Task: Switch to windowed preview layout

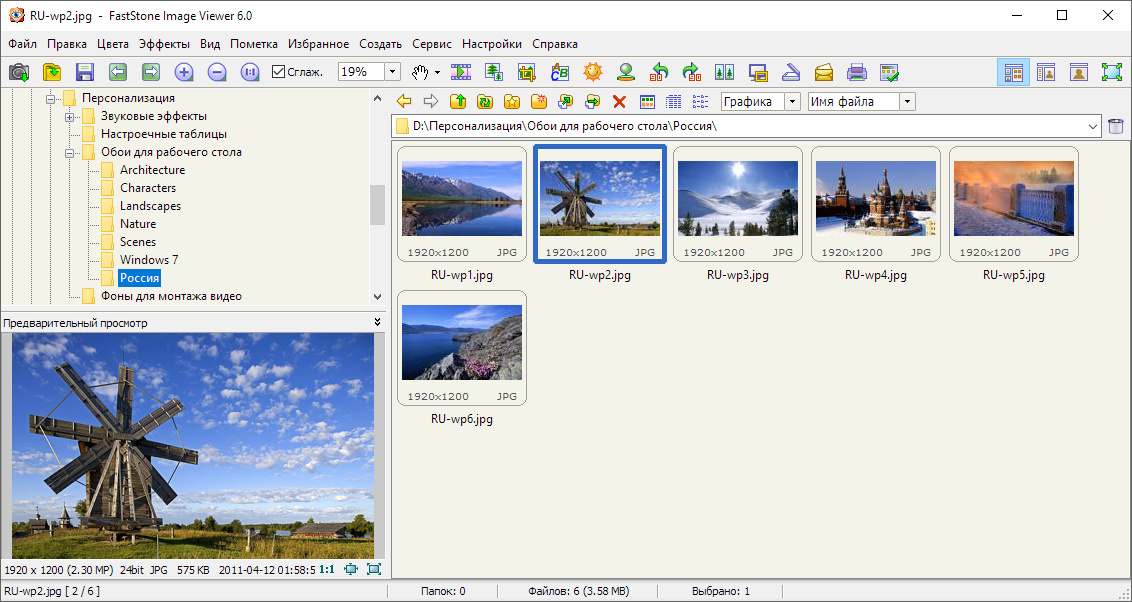Action: click(1046, 71)
